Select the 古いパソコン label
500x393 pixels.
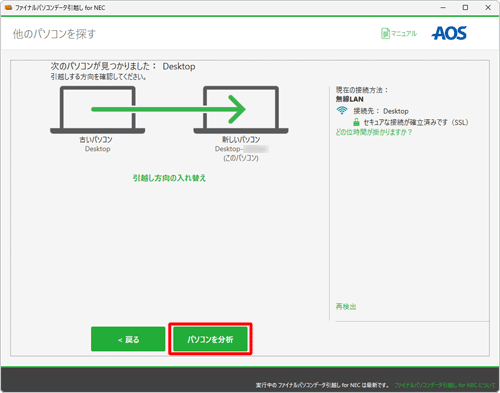(x=96, y=140)
